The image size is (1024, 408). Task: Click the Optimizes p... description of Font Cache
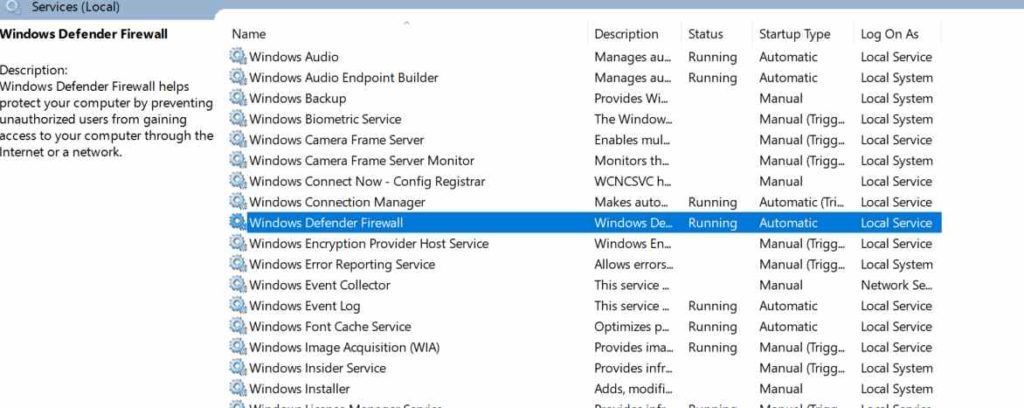[632, 326]
